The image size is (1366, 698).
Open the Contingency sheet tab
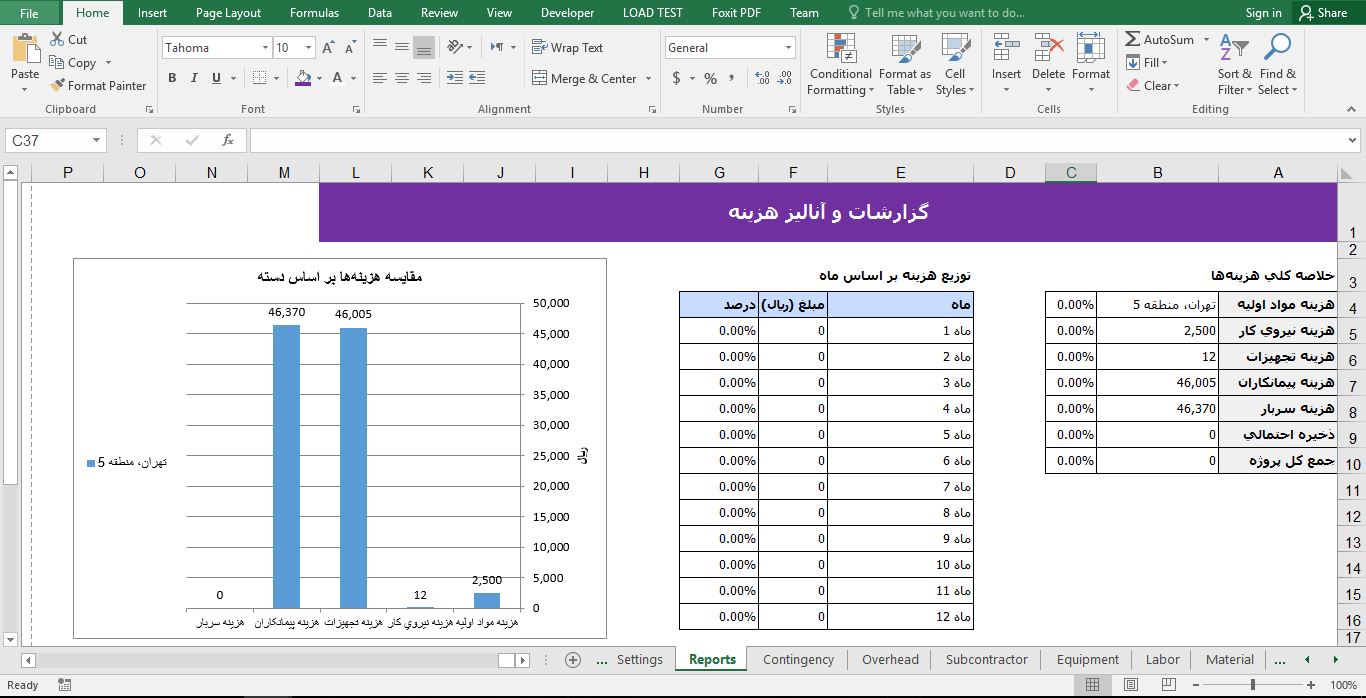pos(798,659)
